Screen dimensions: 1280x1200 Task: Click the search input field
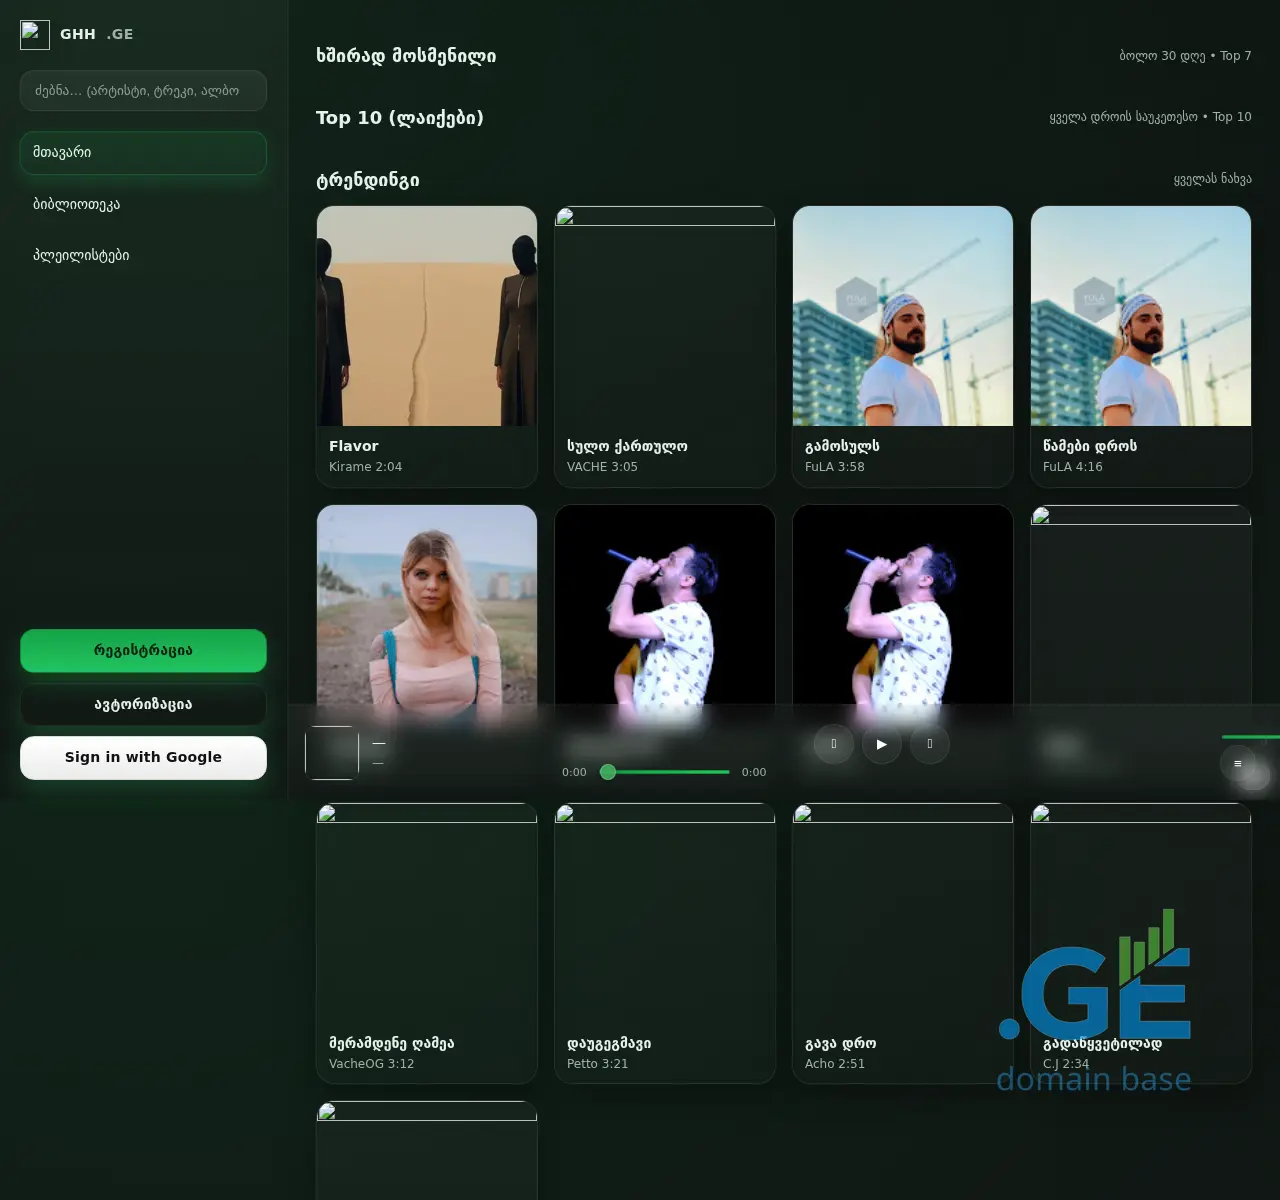point(143,90)
